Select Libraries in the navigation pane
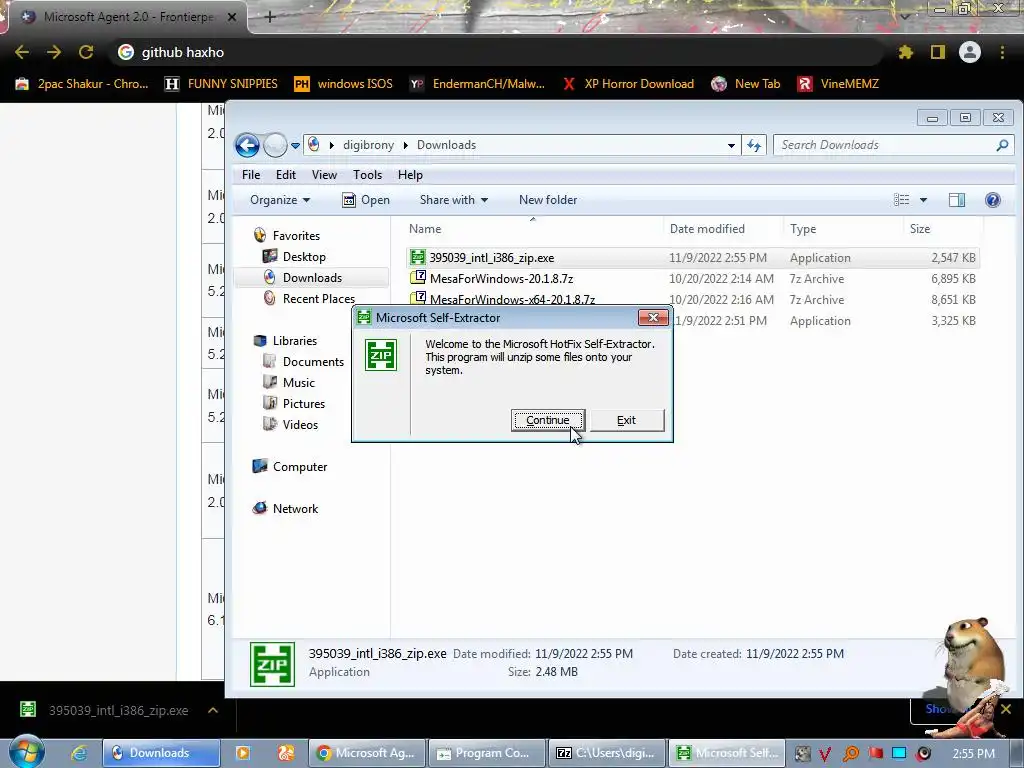This screenshot has width=1024, height=768. [x=295, y=341]
